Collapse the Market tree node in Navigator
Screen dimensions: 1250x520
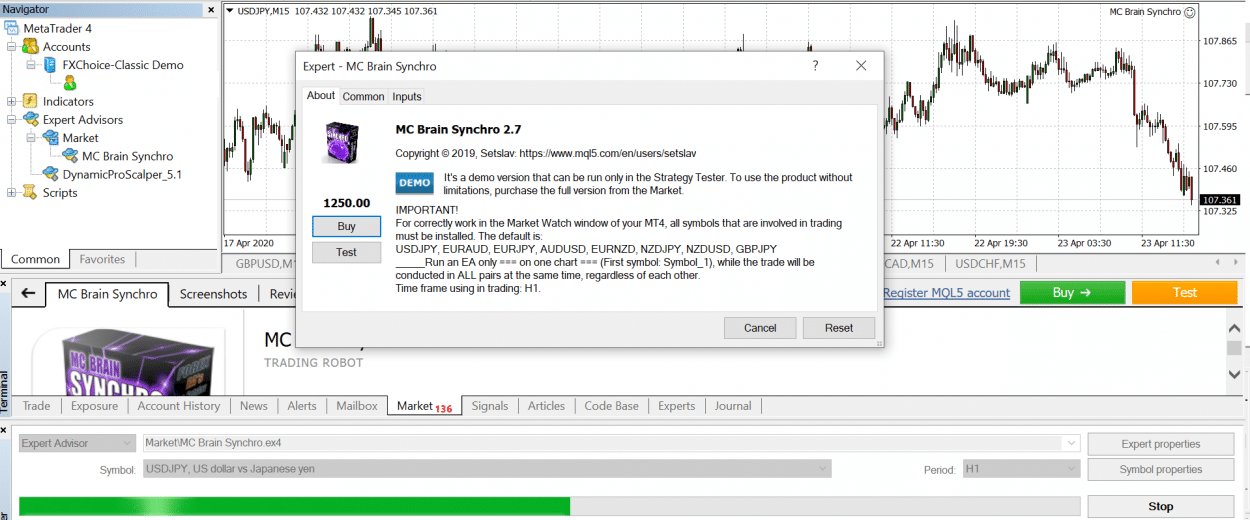(x=31, y=138)
